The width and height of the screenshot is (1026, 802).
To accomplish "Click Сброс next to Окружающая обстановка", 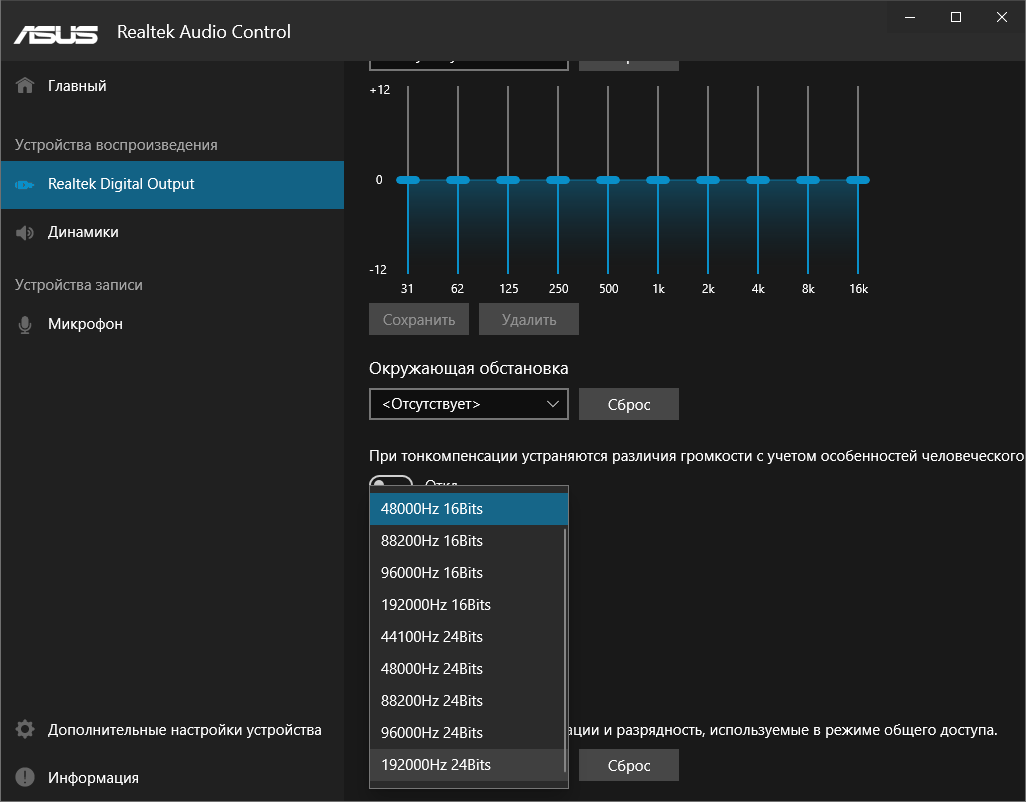I will (628, 404).
